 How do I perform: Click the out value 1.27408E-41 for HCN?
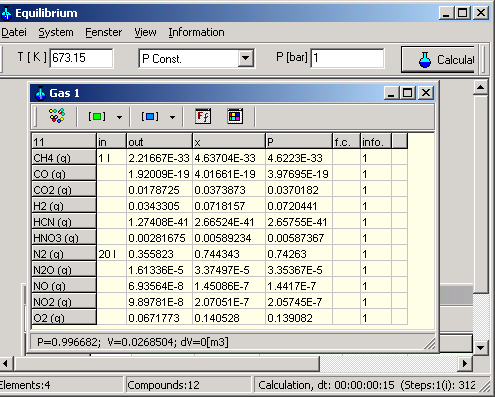click(159, 222)
